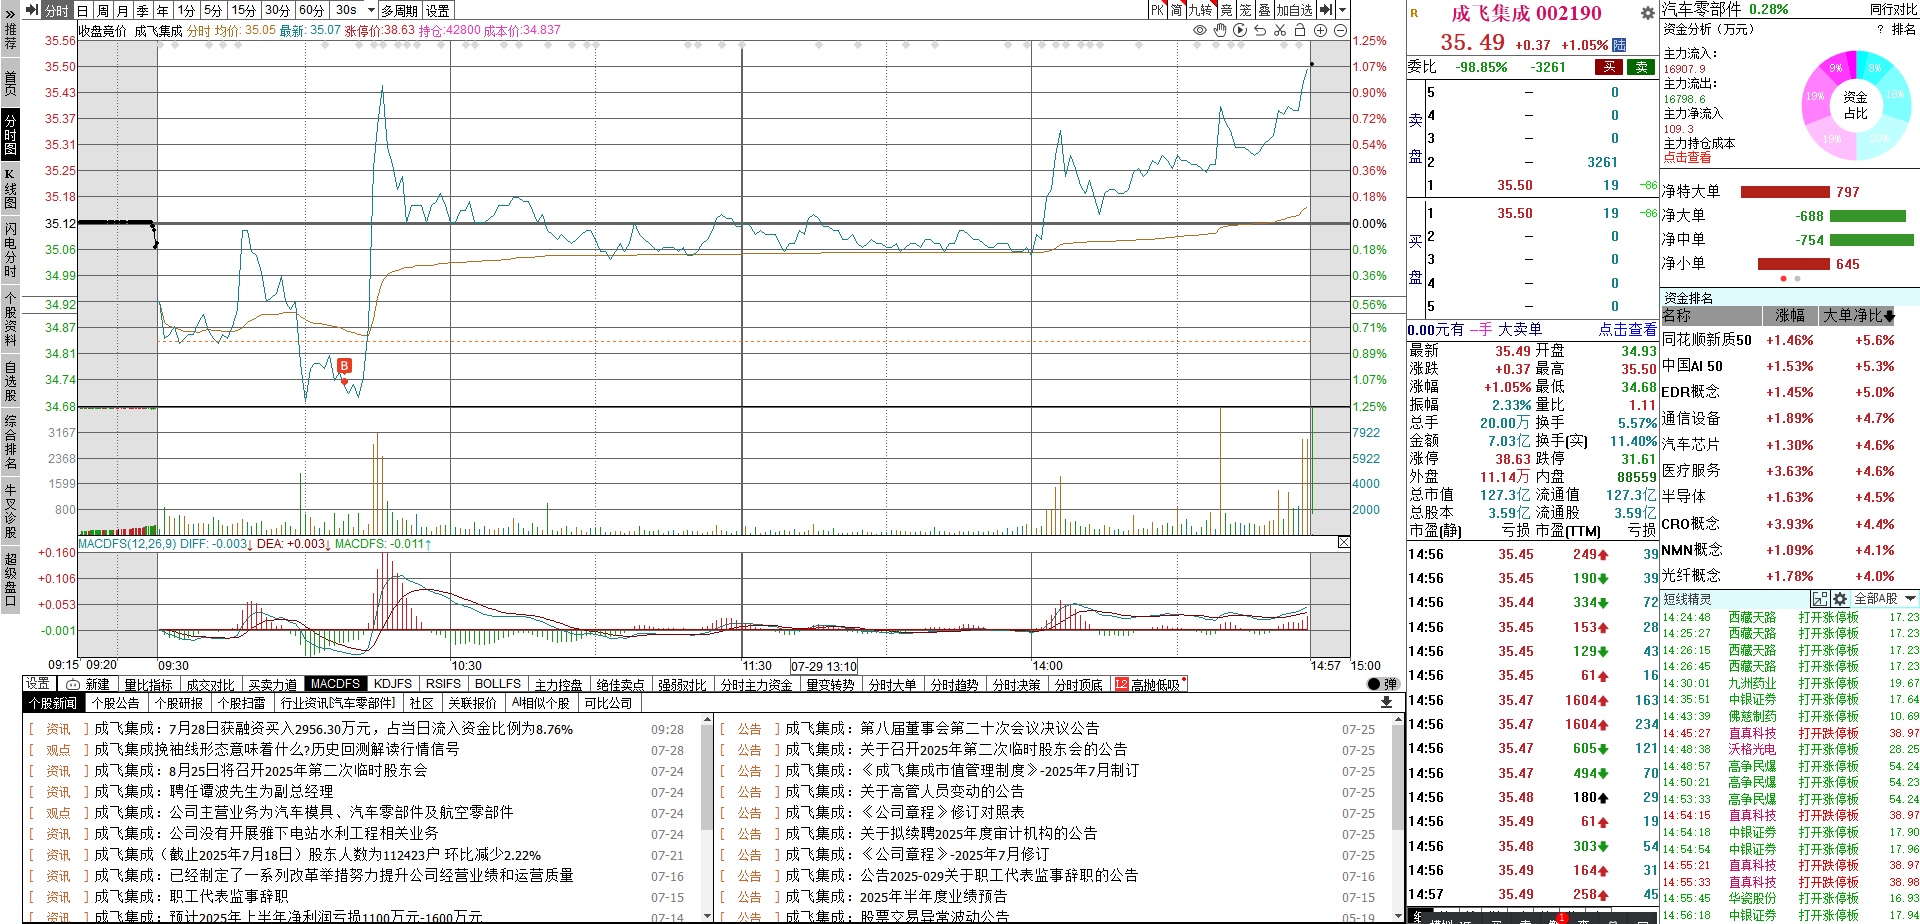Toggle the 九转 indicator
Screen dimensions: 1920x924
(1201, 10)
